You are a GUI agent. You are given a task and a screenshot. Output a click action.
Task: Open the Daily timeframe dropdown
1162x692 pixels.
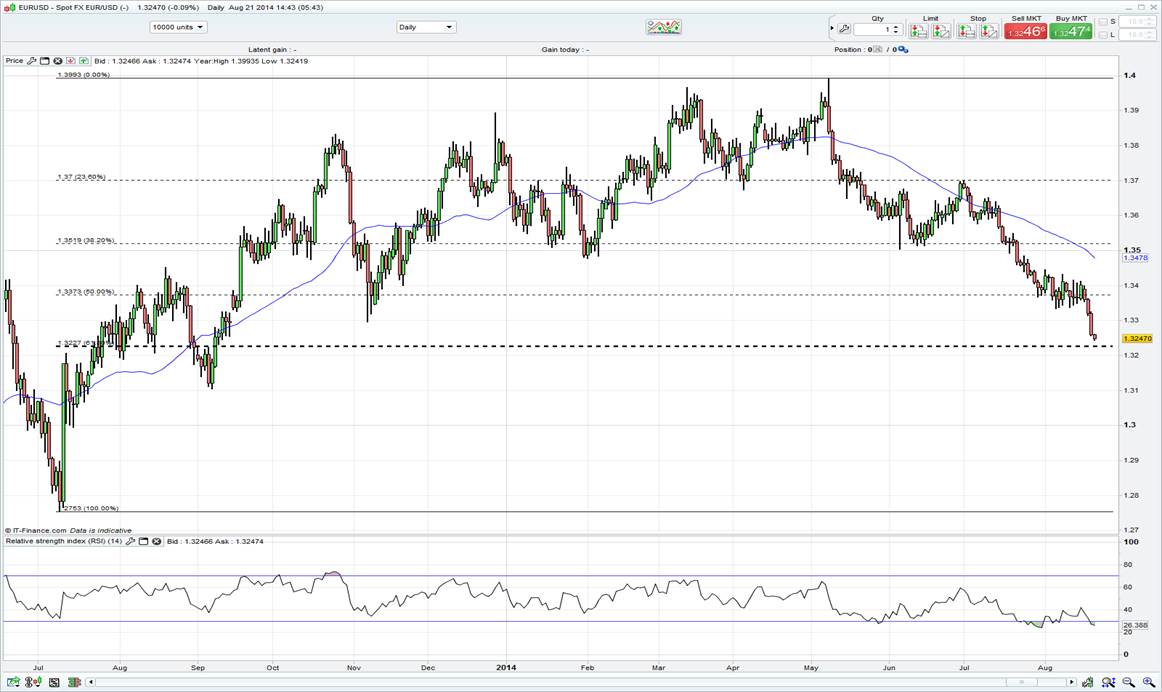click(x=425, y=27)
